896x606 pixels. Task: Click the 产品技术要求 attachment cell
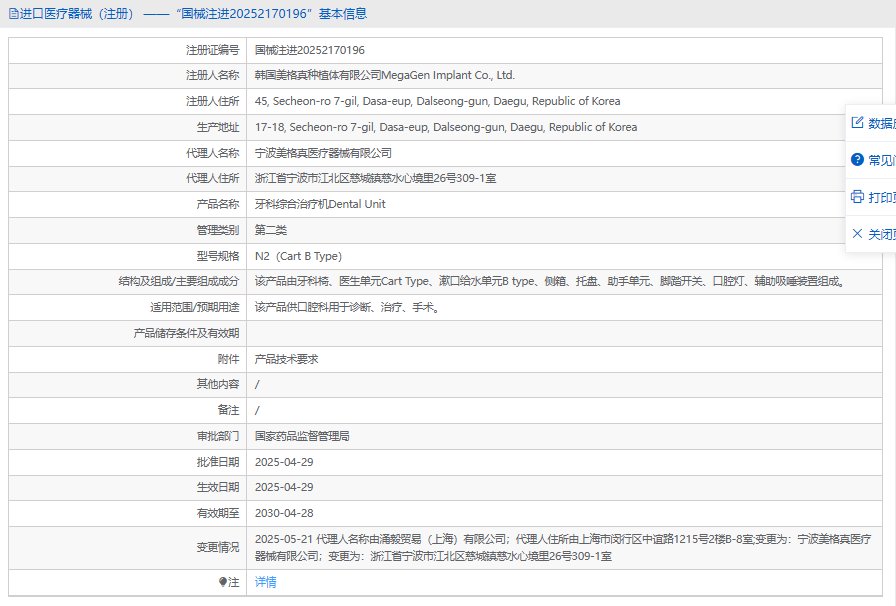coord(286,359)
